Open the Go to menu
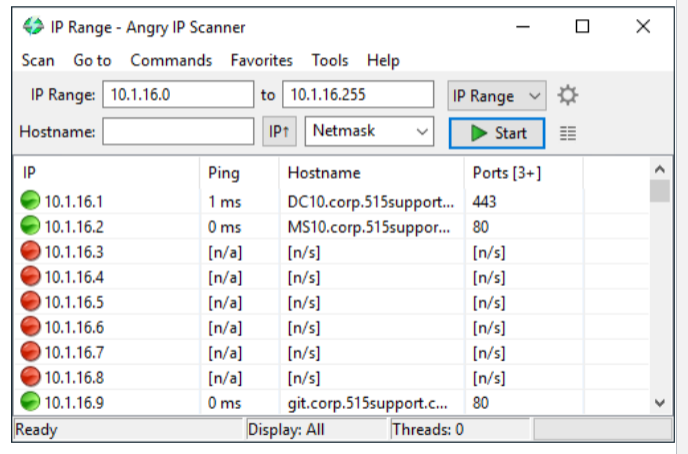 tap(92, 60)
